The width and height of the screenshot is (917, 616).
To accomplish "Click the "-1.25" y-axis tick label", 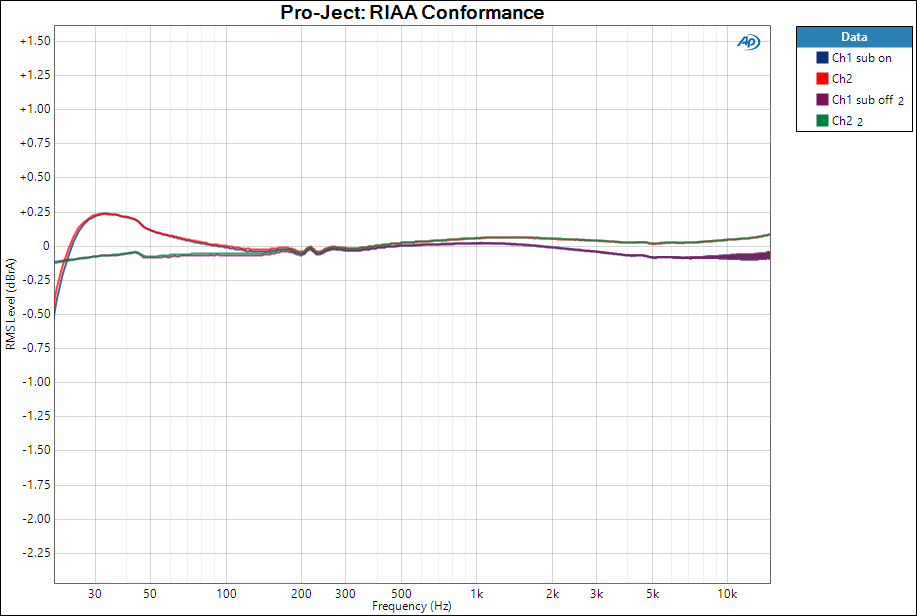I will tap(36, 416).
